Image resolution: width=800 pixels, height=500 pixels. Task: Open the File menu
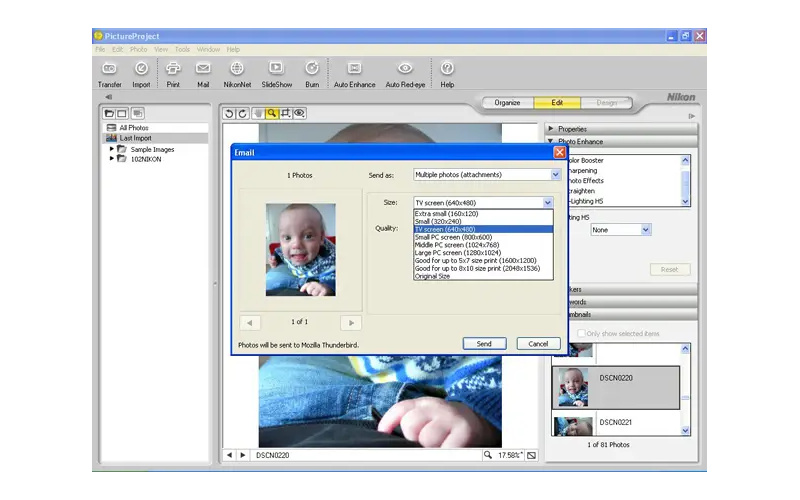click(100, 49)
